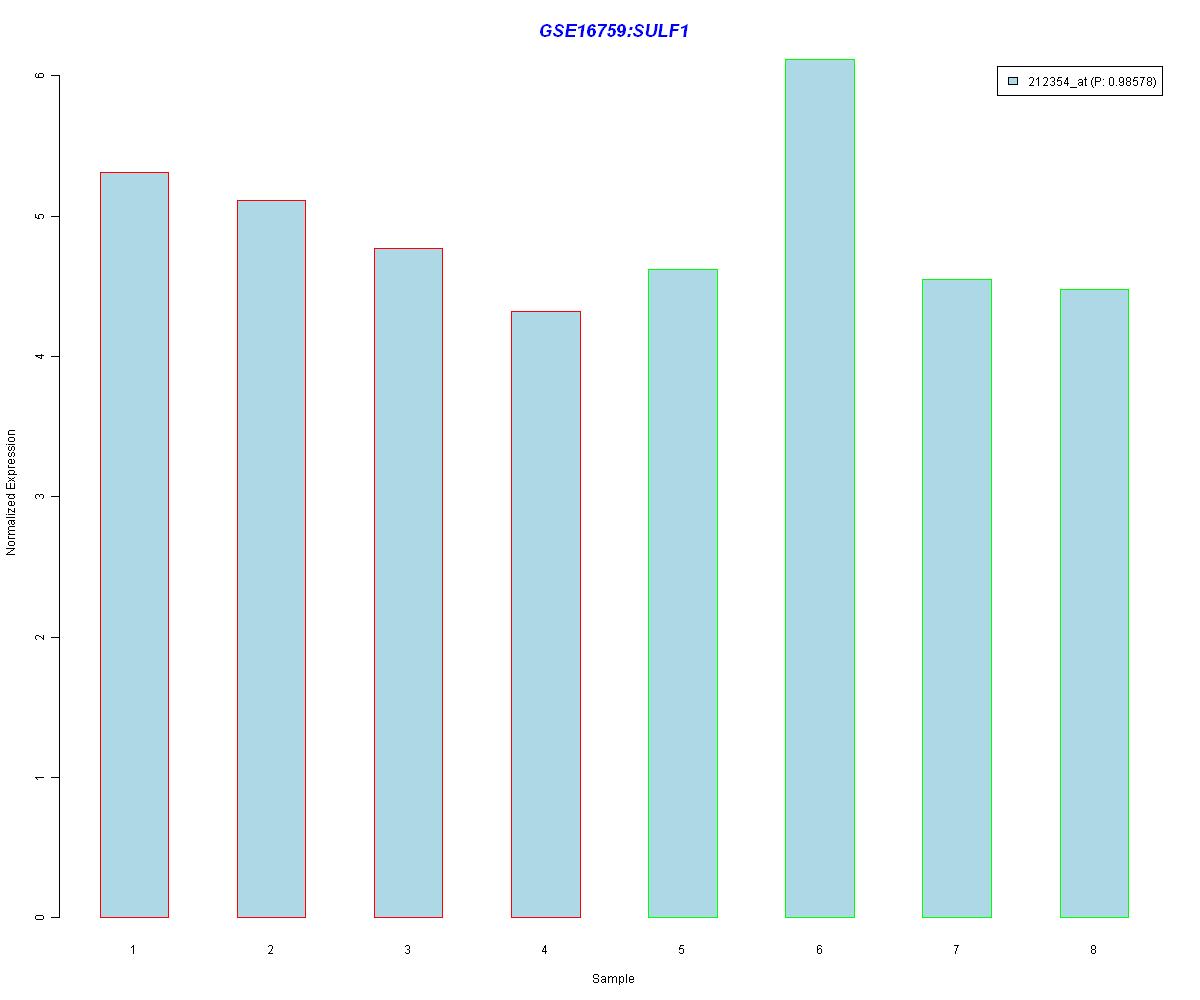Click x-axis tick label 2
Screen dimensions: 1200x1000
point(271,949)
